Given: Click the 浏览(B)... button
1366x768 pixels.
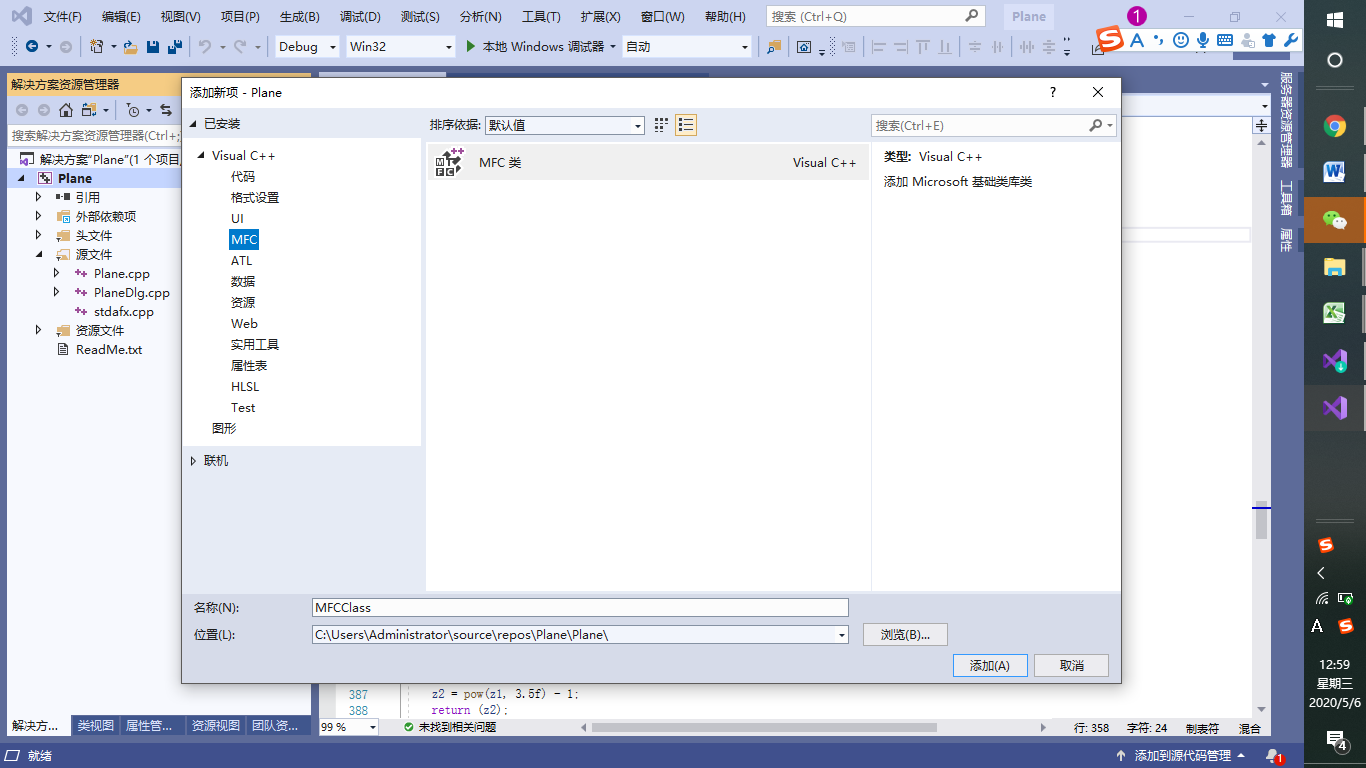Looking at the screenshot, I should (x=905, y=635).
